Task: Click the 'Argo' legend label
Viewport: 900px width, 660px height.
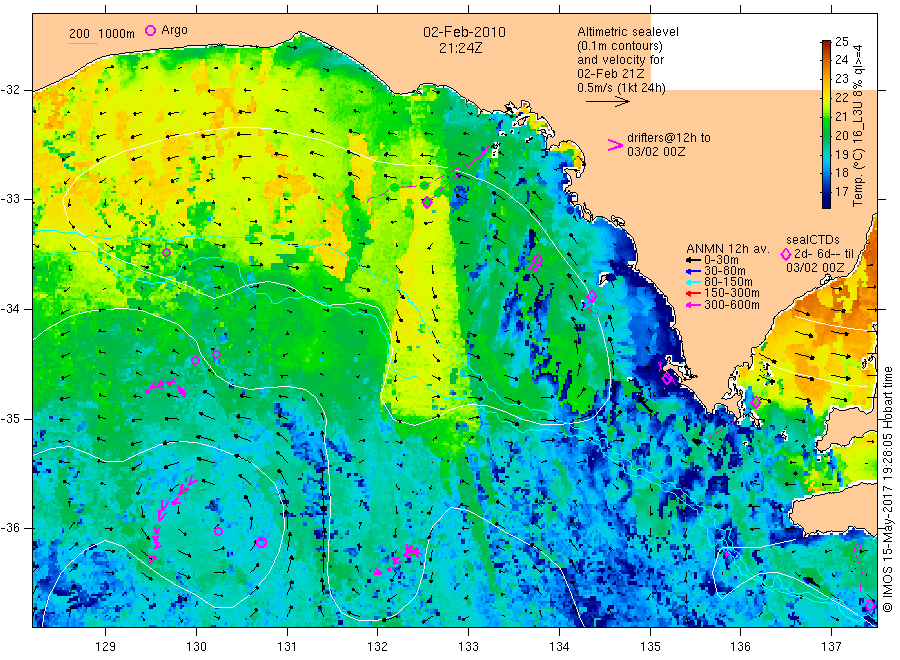Action: (174, 30)
